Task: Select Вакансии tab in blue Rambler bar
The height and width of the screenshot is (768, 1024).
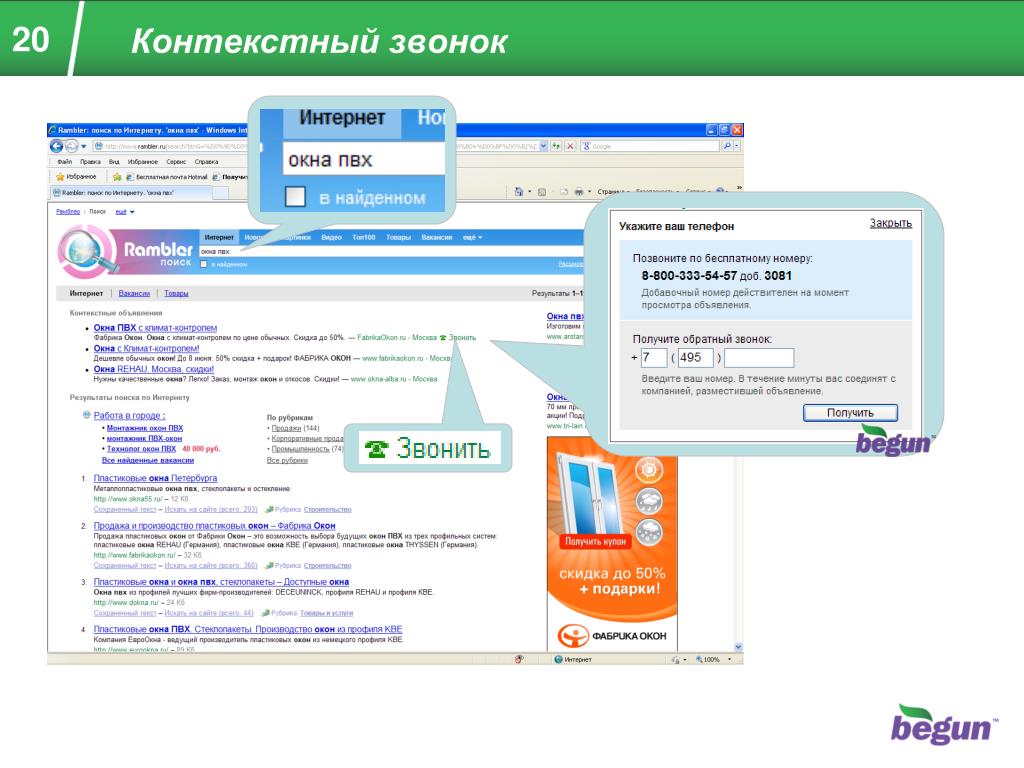Action: click(x=437, y=238)
